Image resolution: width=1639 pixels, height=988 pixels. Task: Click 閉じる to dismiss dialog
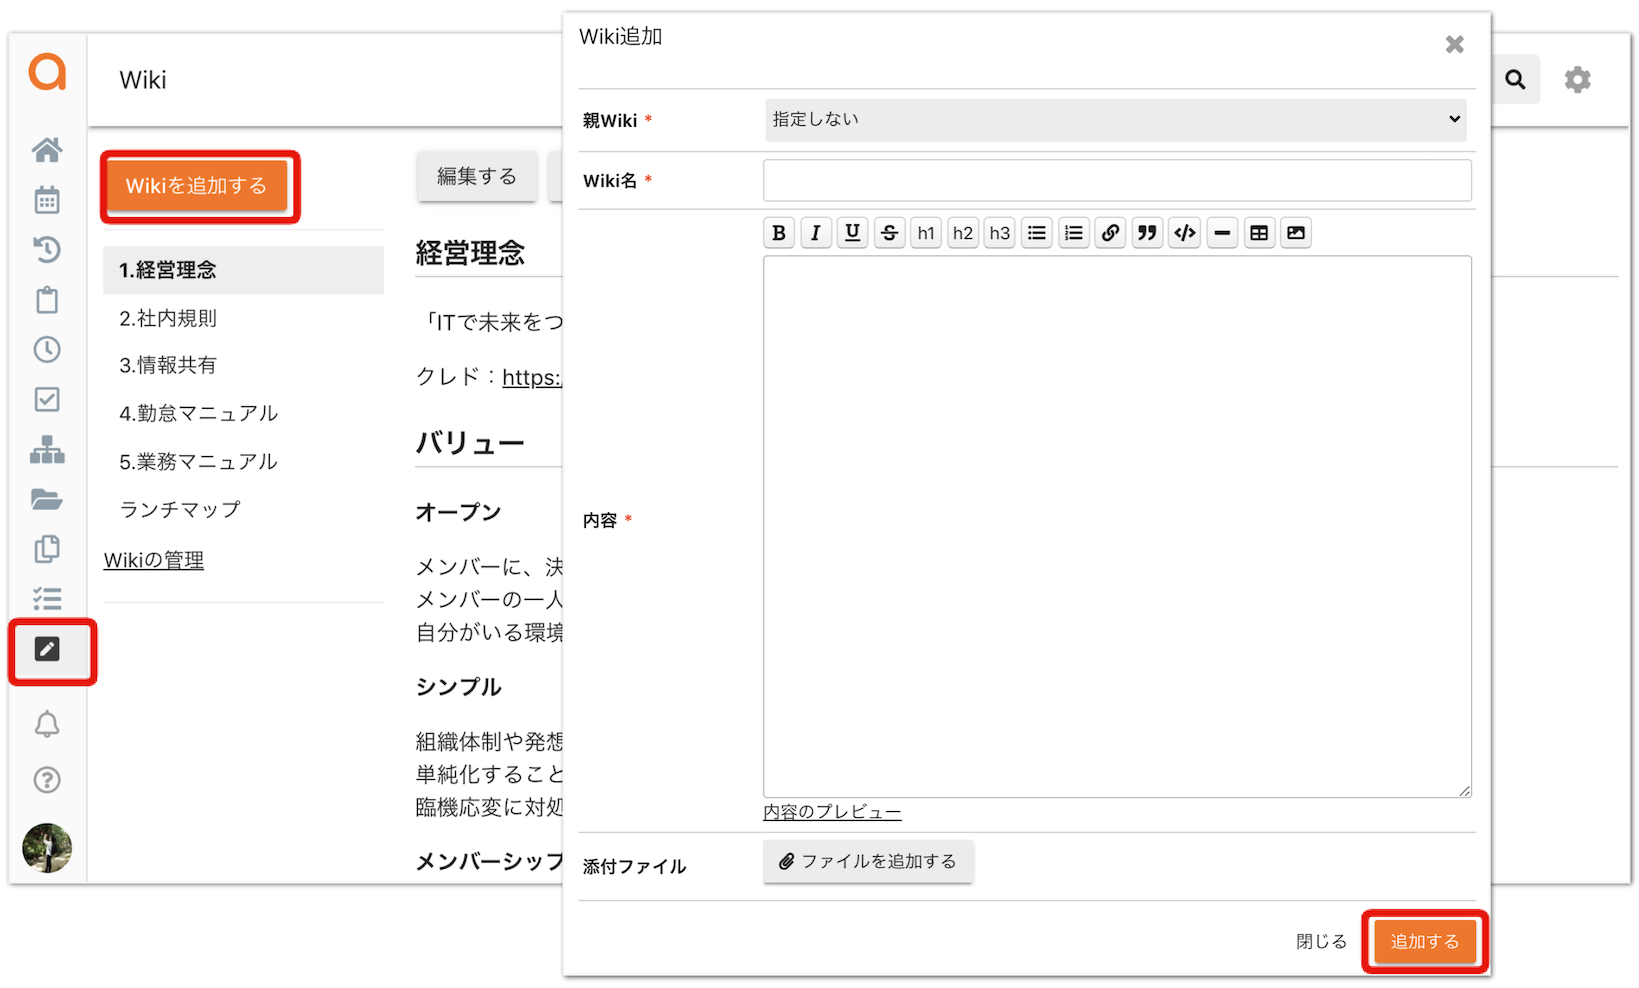pos(1321,942)
